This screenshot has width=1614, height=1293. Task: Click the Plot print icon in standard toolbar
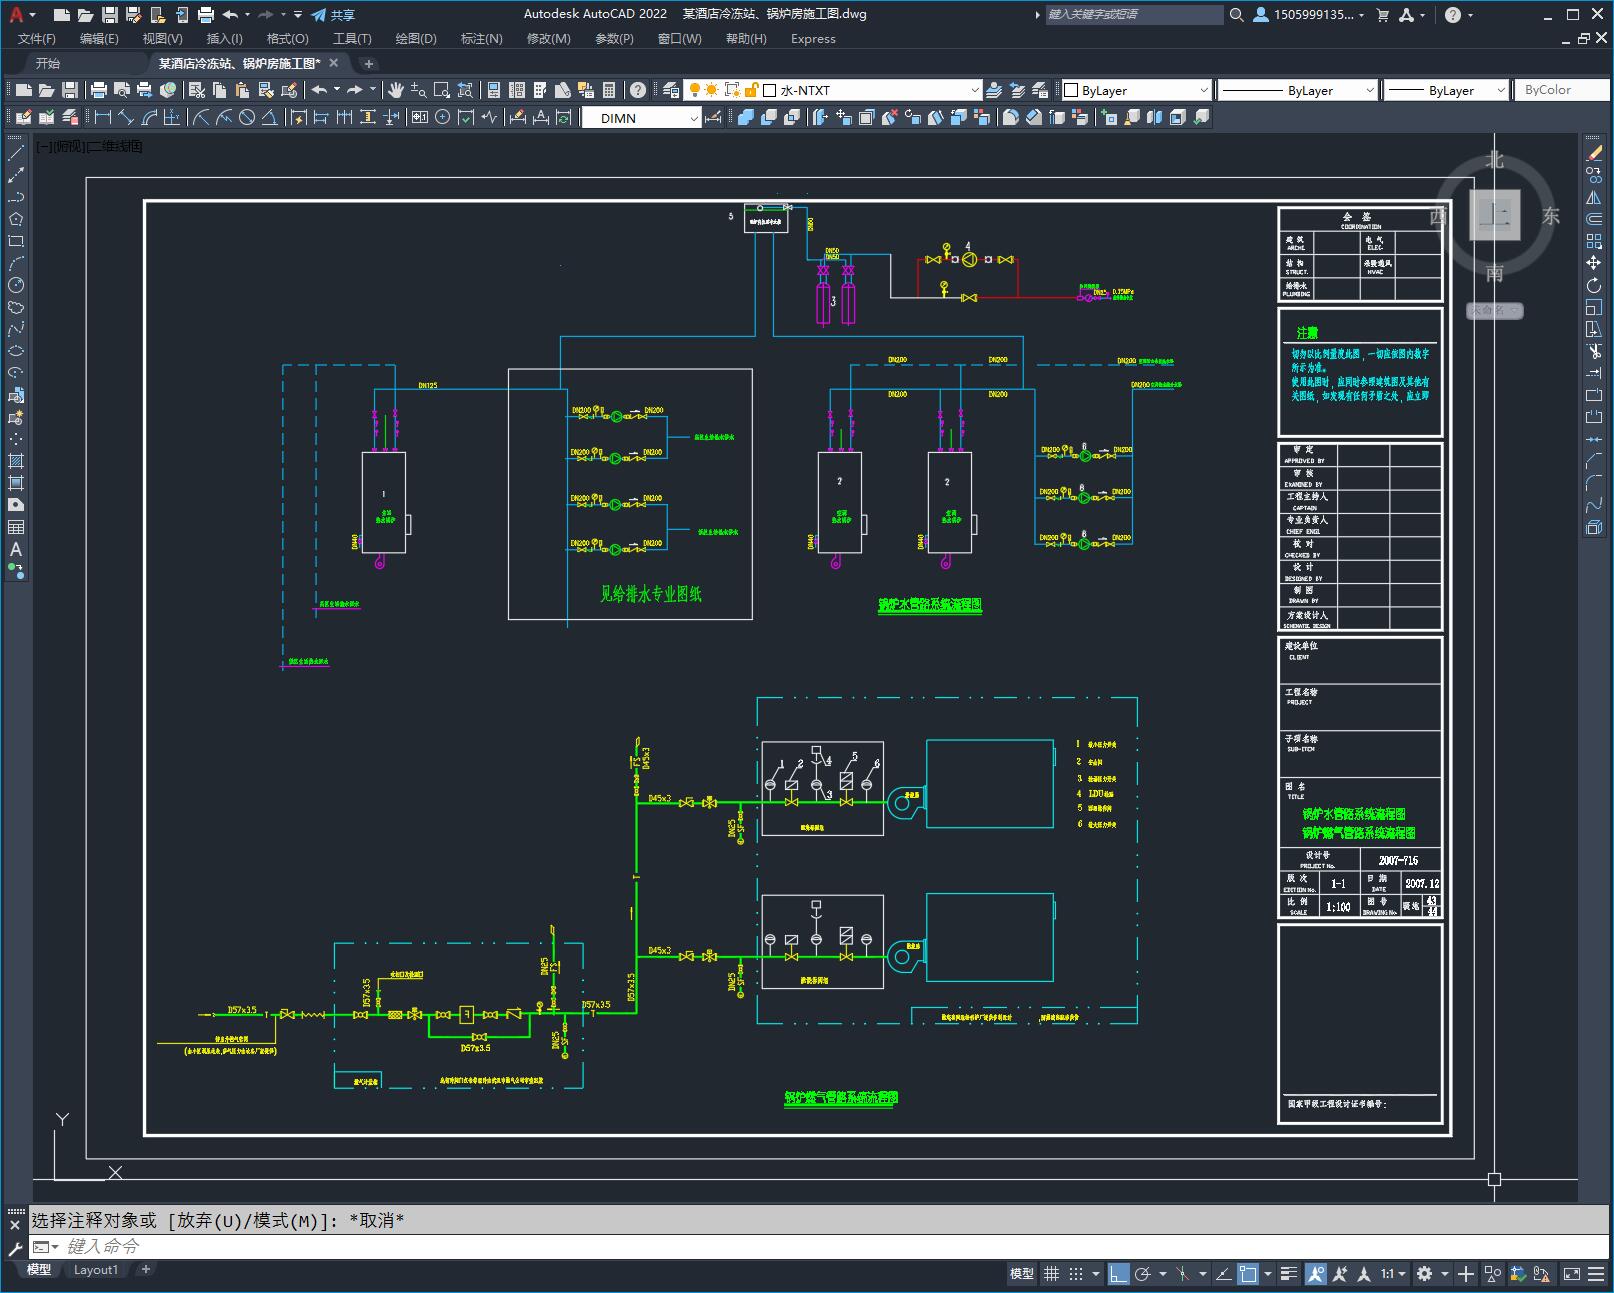99,90
